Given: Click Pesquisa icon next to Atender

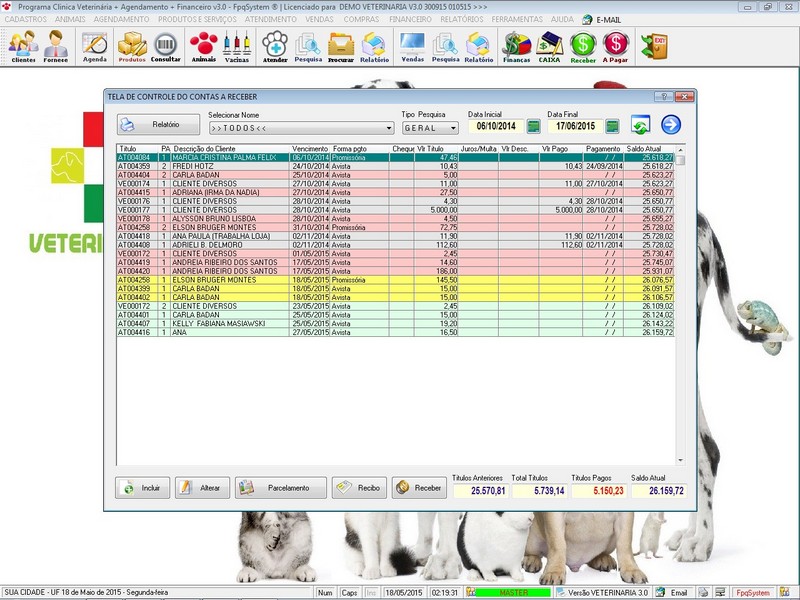Looking at the screenshot, I should (x=308, y=46).
